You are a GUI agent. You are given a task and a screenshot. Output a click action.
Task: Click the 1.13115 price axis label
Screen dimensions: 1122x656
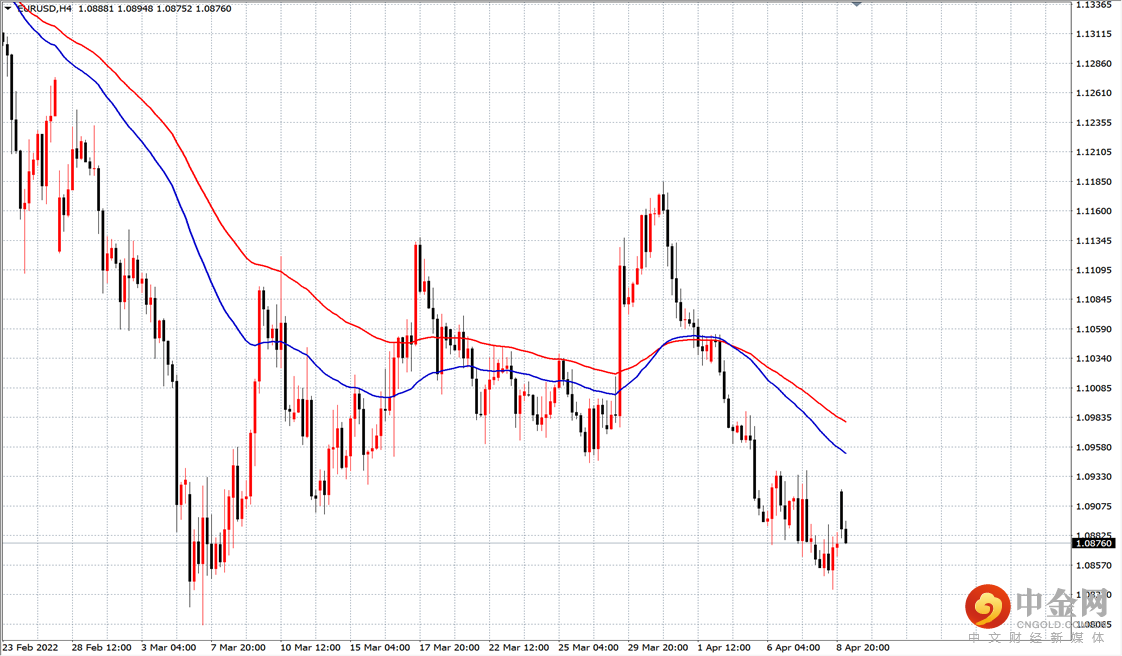coord(1093,34)
